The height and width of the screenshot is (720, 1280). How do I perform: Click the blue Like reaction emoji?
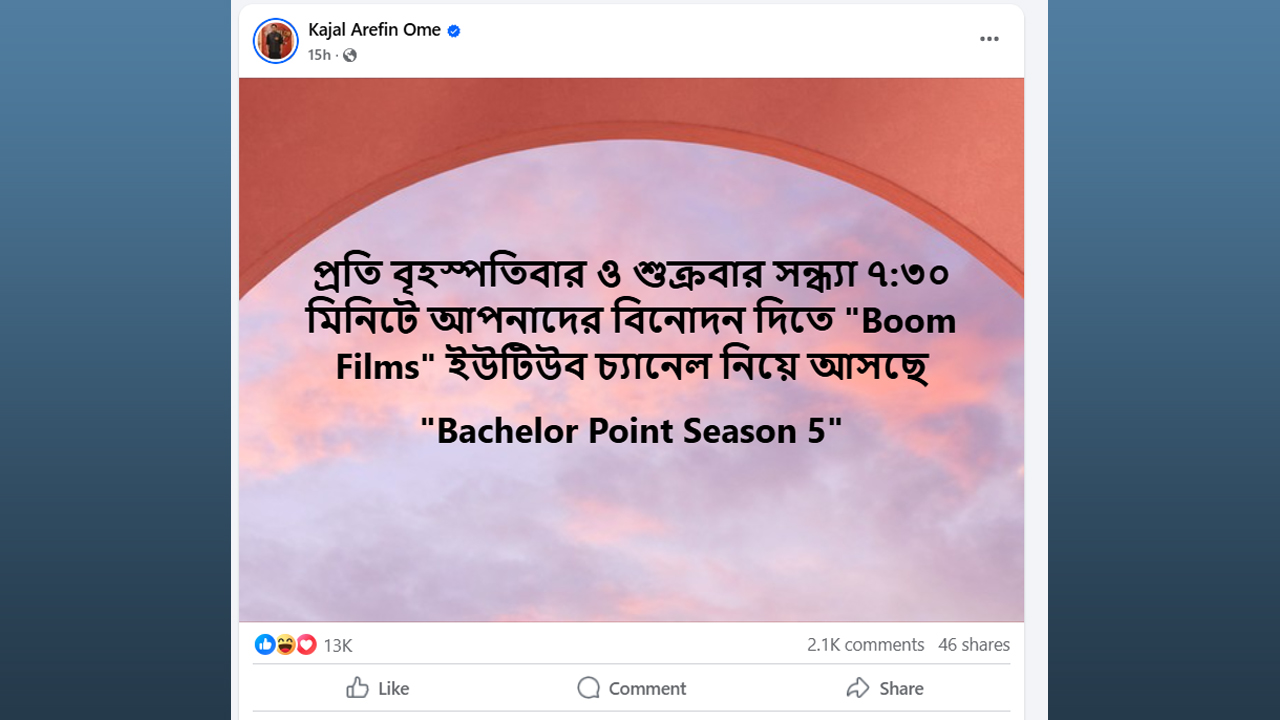265,645
